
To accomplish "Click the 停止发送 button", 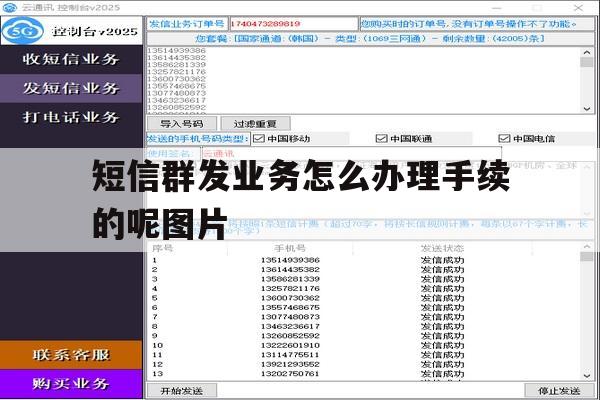I will 559,391.
